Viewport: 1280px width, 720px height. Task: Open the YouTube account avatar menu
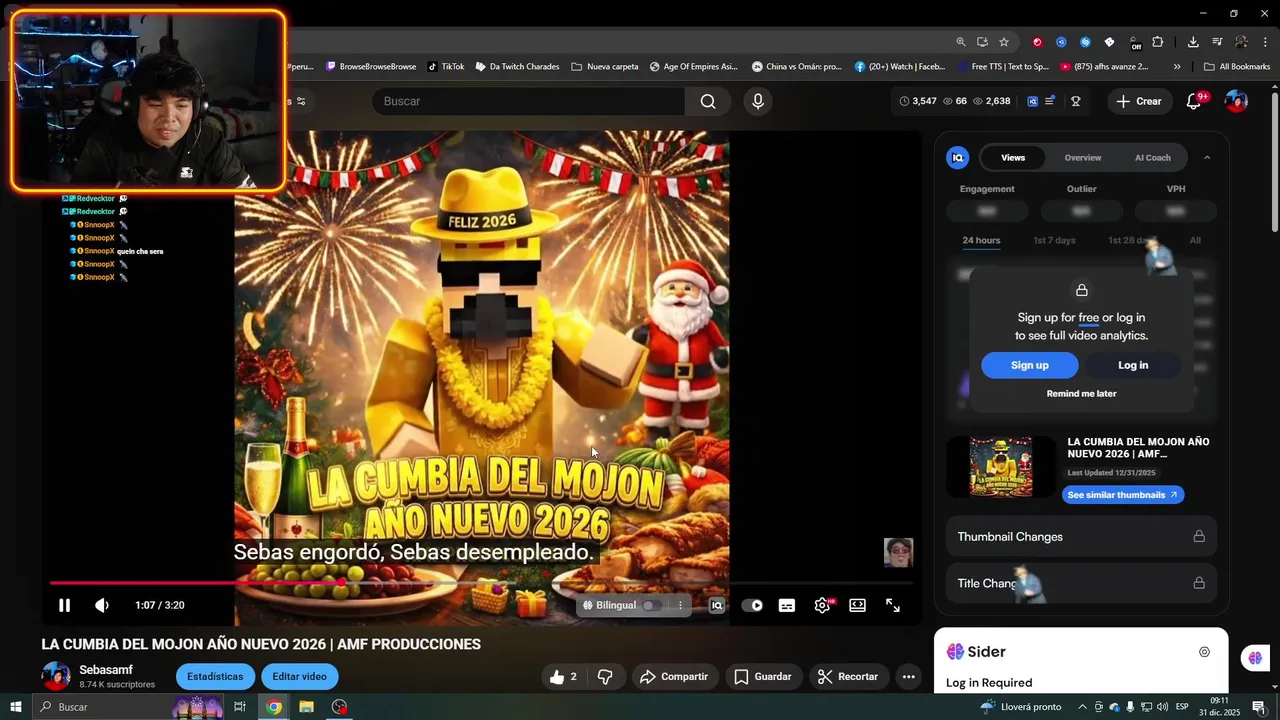[x=1236, y=101]
